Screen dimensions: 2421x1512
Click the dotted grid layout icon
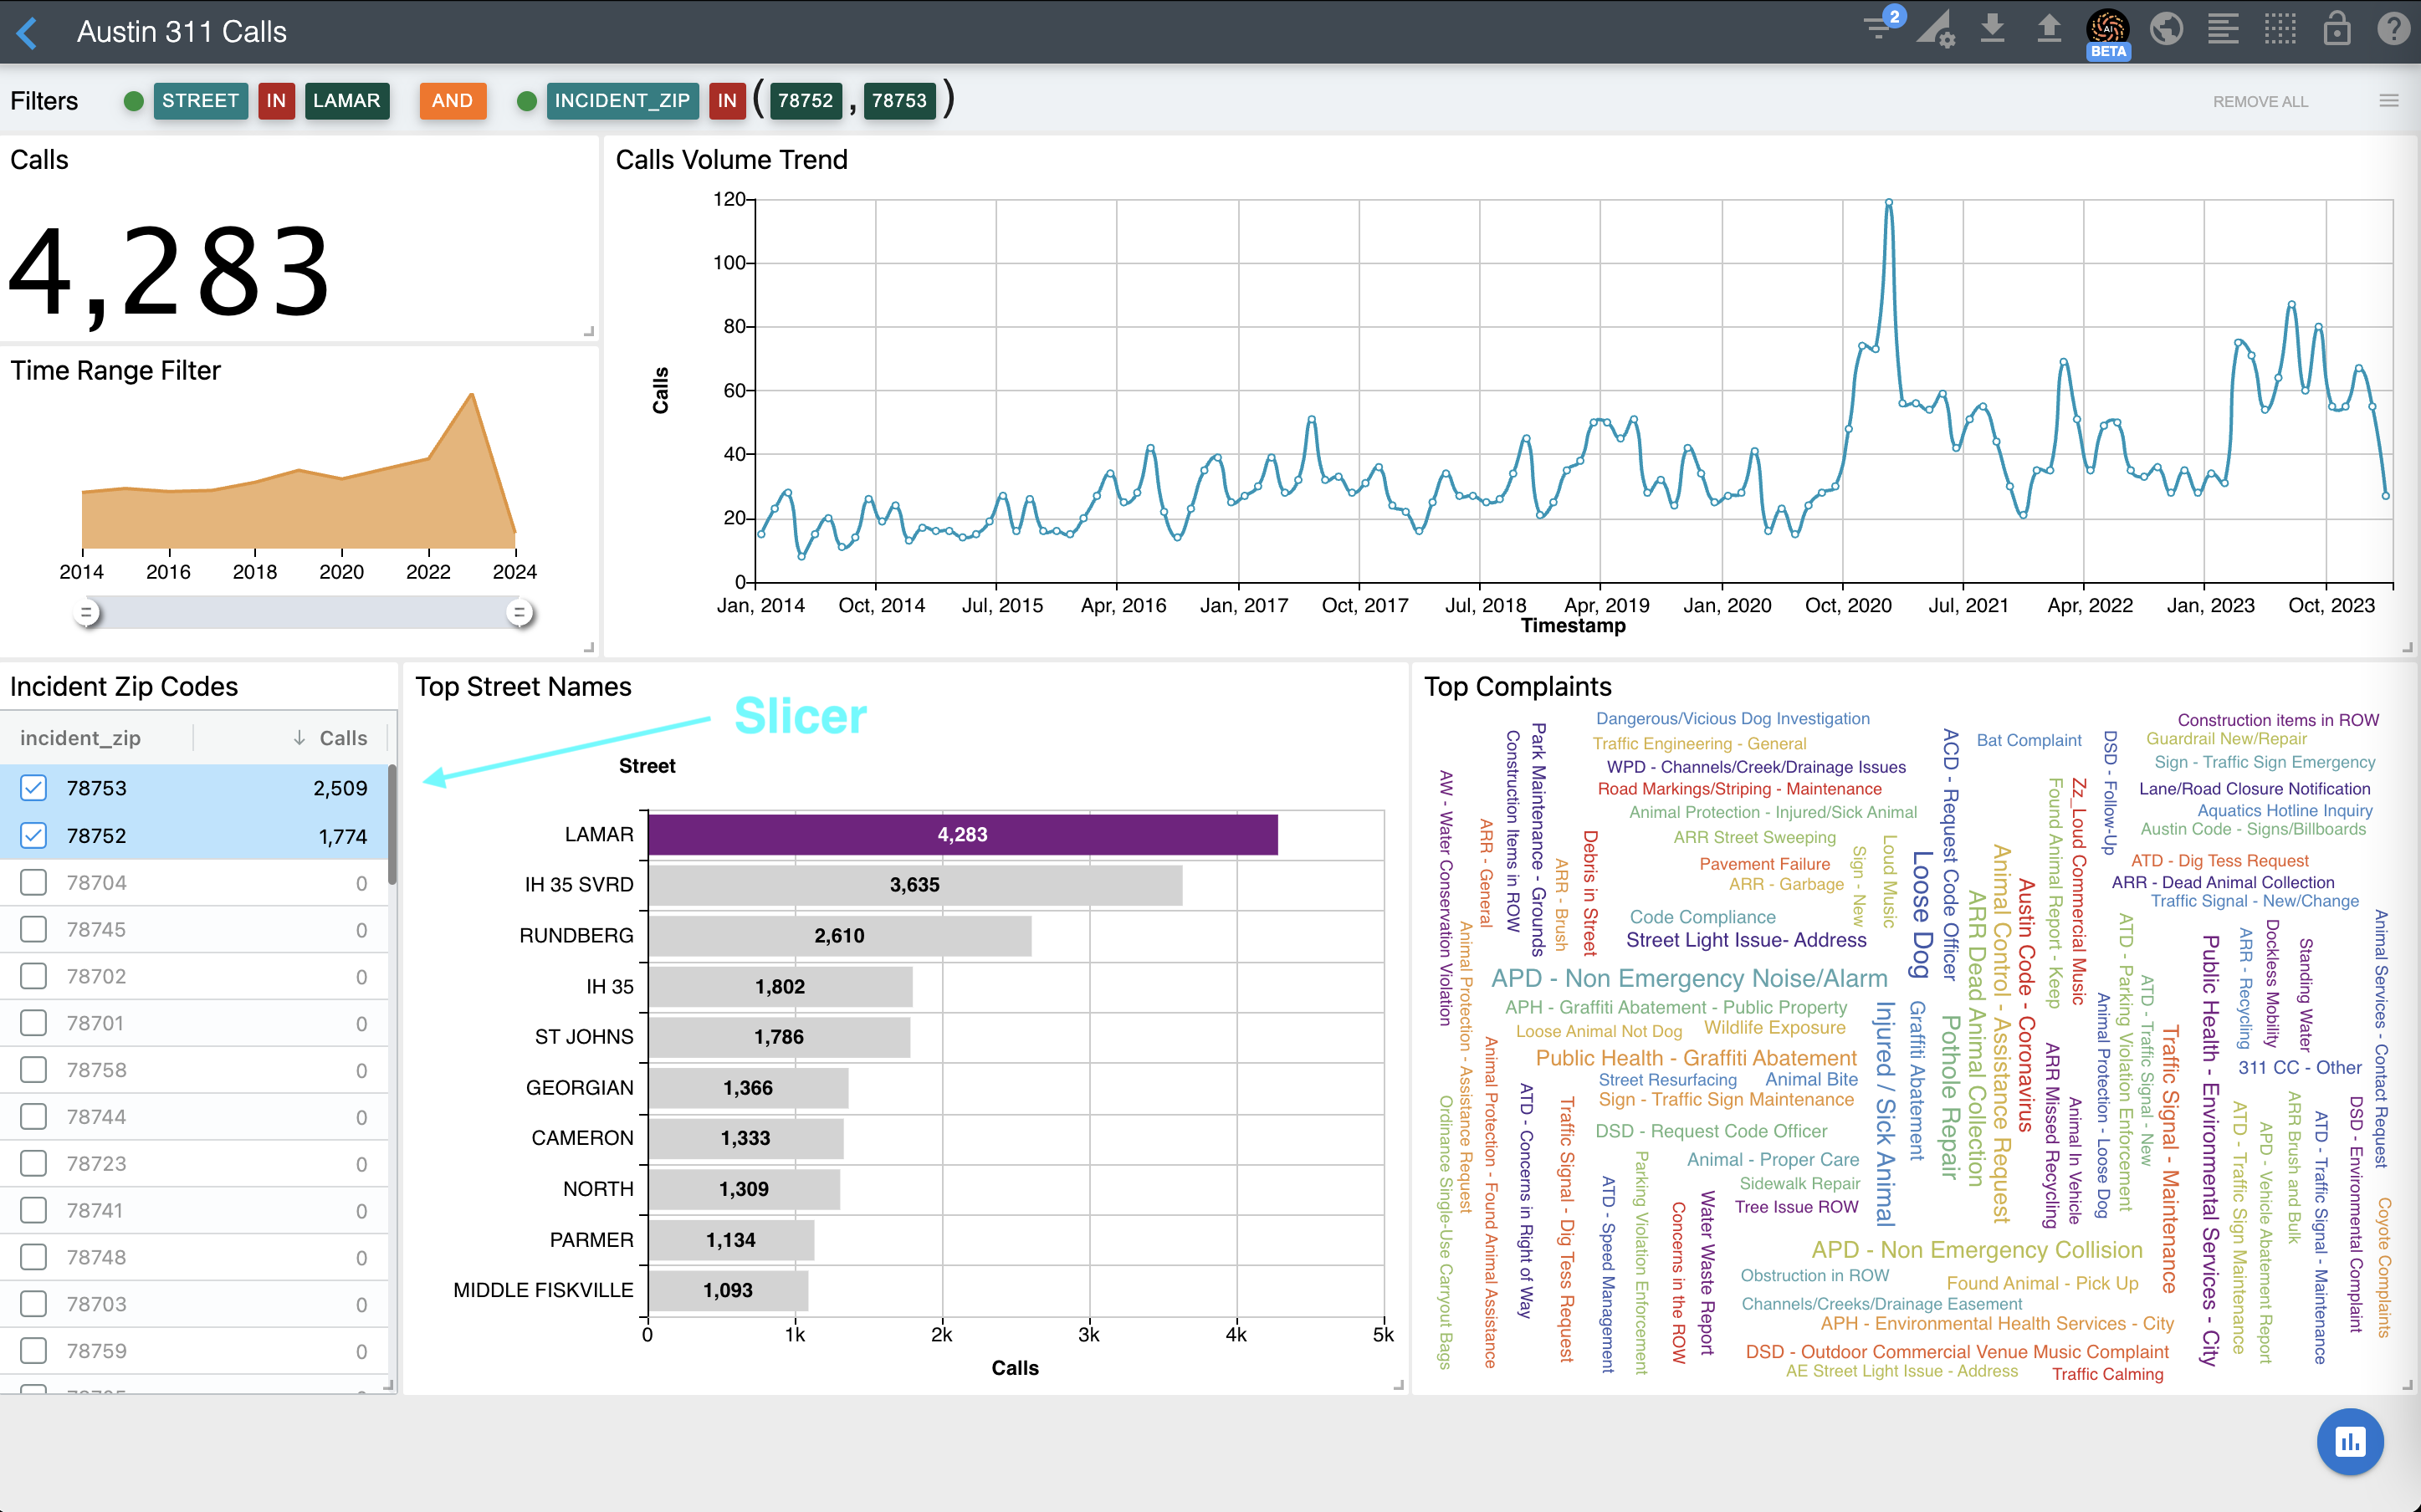pos(2279,28)
